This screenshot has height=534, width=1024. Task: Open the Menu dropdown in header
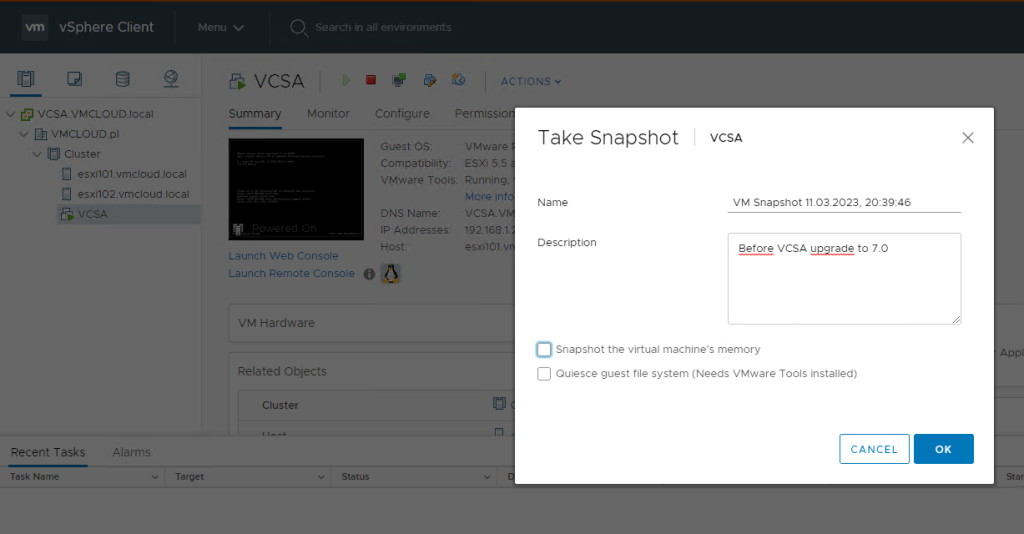pos(220,27)
